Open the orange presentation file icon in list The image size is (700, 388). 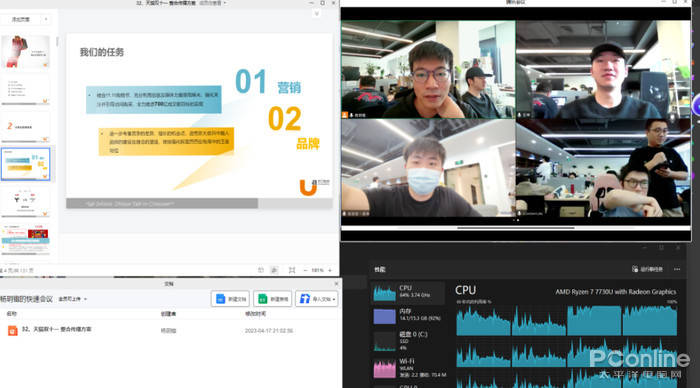pyautogui.click(x=12, y=330)
